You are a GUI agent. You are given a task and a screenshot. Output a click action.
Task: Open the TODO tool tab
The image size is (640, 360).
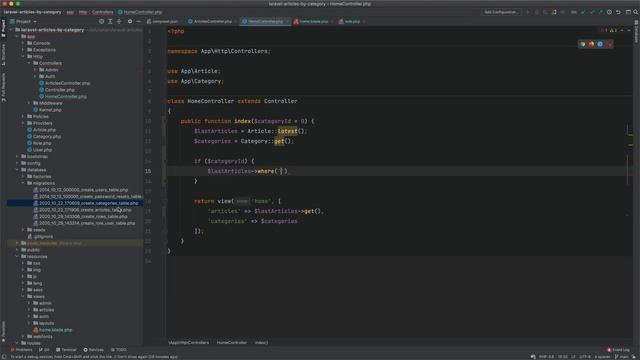pos(119,350)
